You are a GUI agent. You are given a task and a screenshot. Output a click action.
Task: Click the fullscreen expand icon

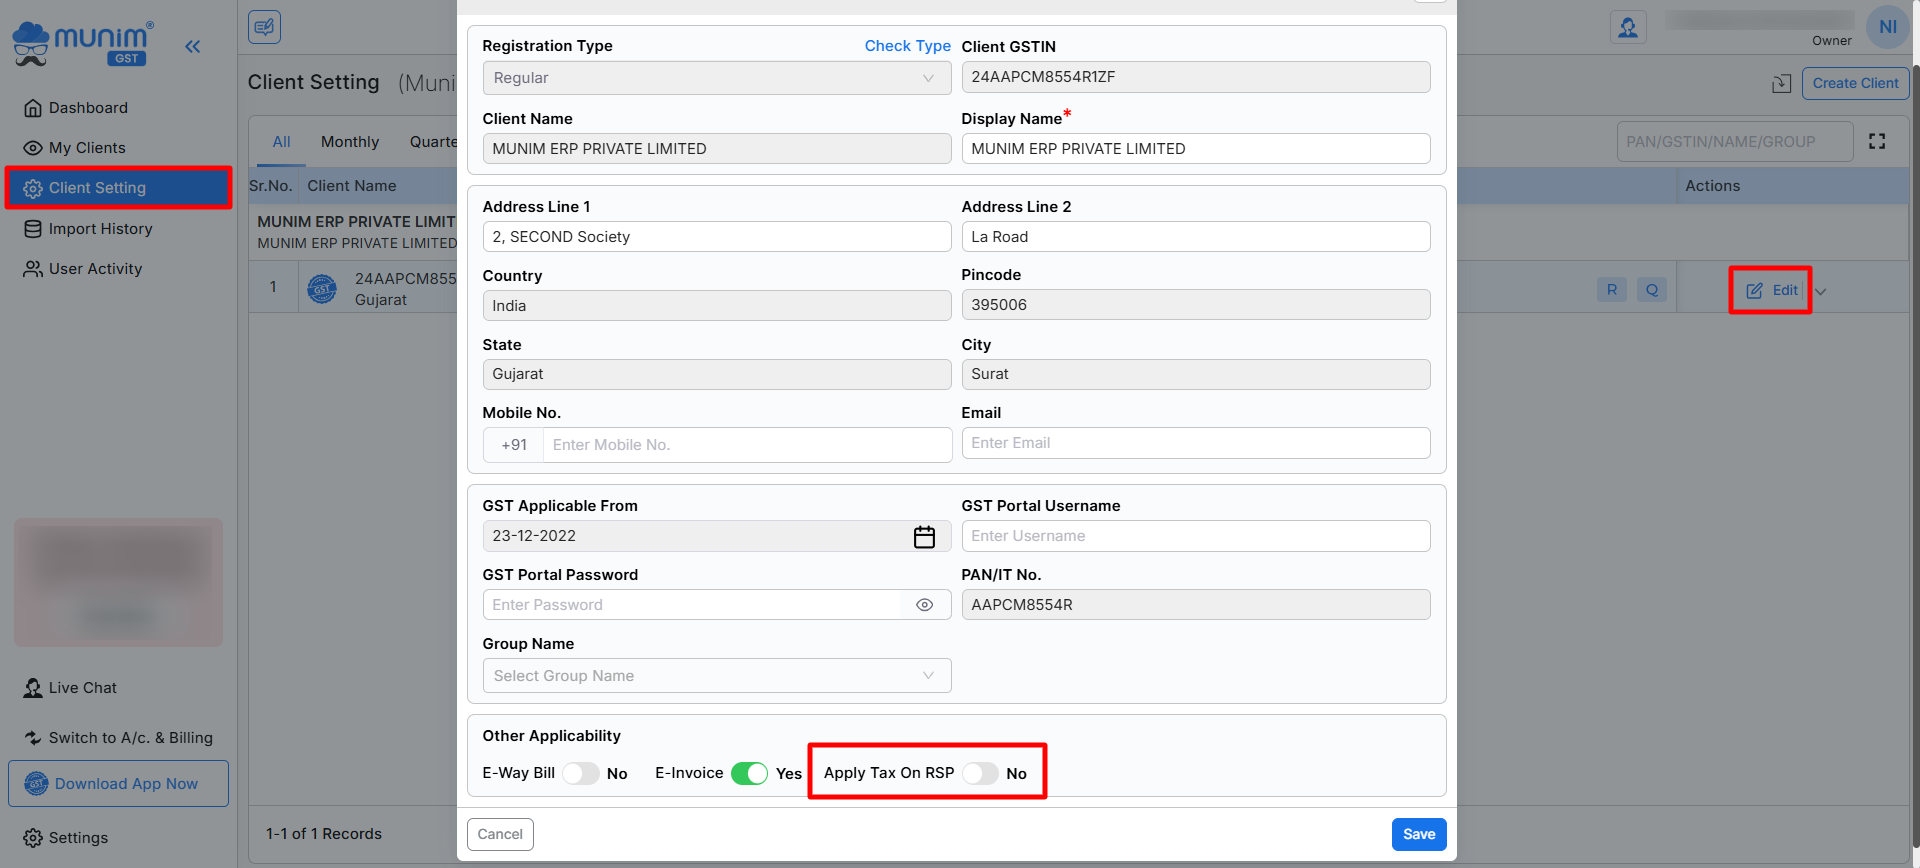click(x=1877, y=142)
